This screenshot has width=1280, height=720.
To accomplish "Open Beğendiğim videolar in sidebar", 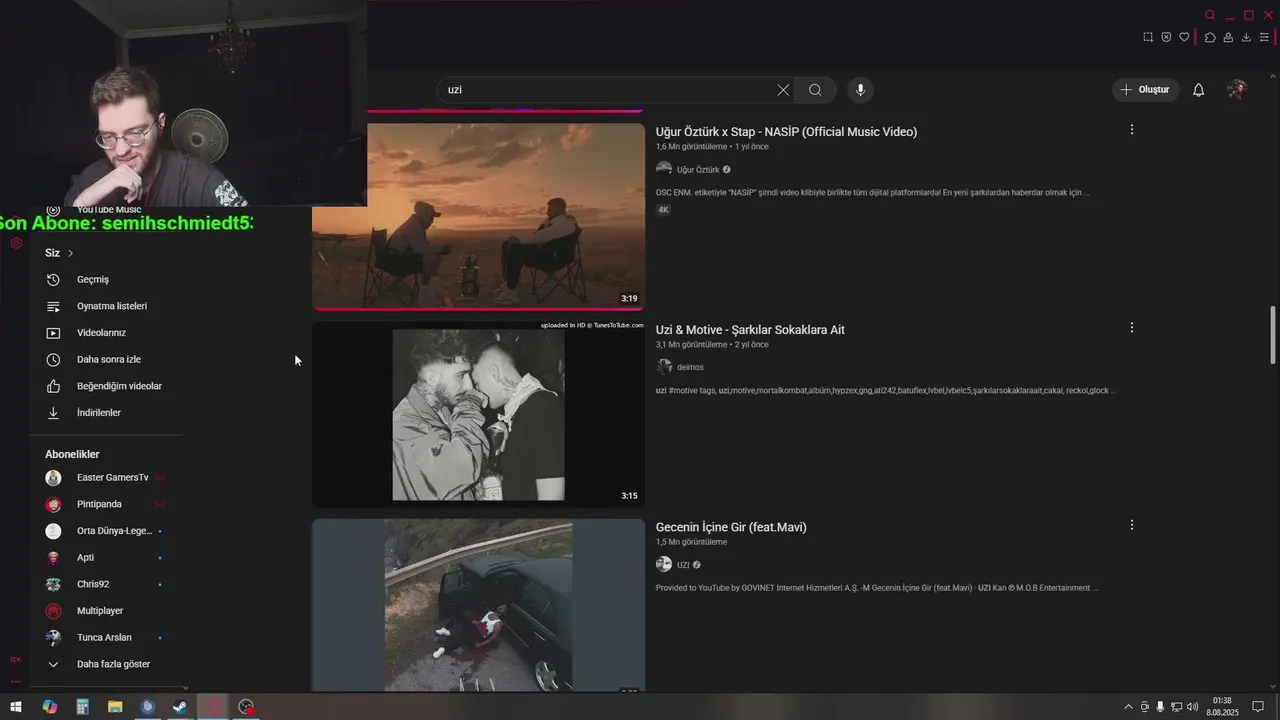I will (x=105, y=386).
